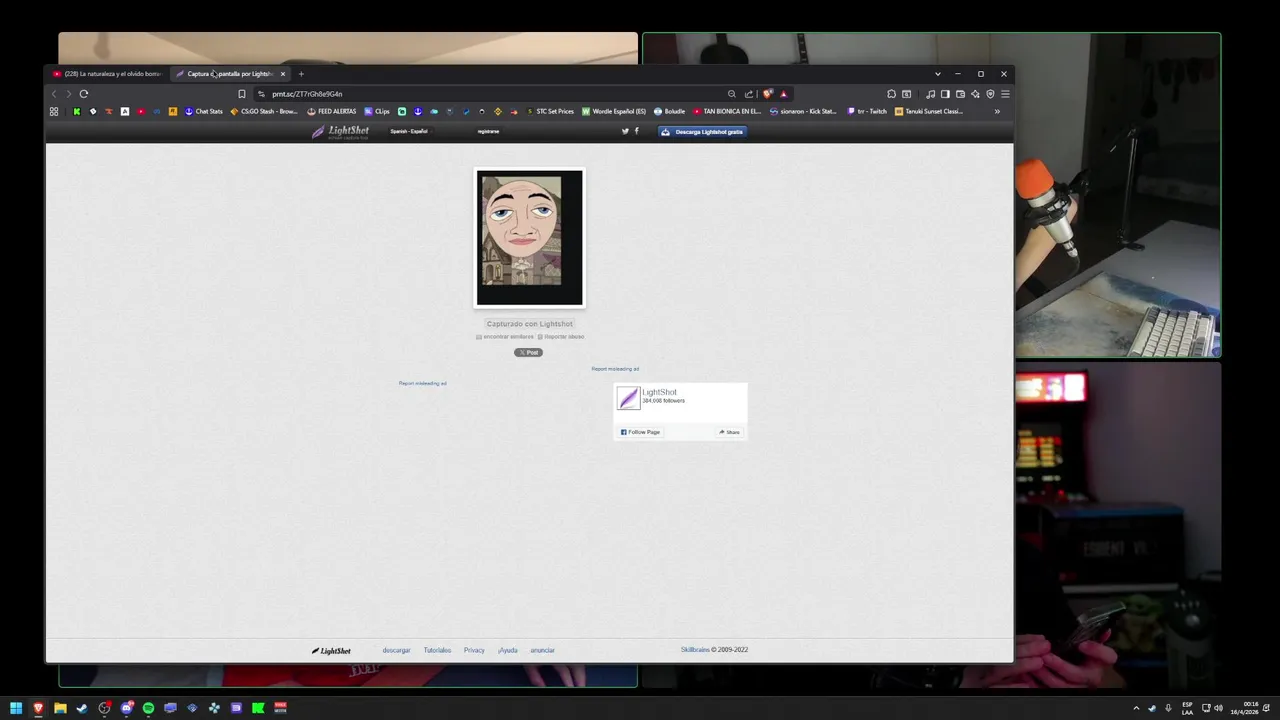Click the registrarse link in the header
1280x720 pixels.
point(488,131)
